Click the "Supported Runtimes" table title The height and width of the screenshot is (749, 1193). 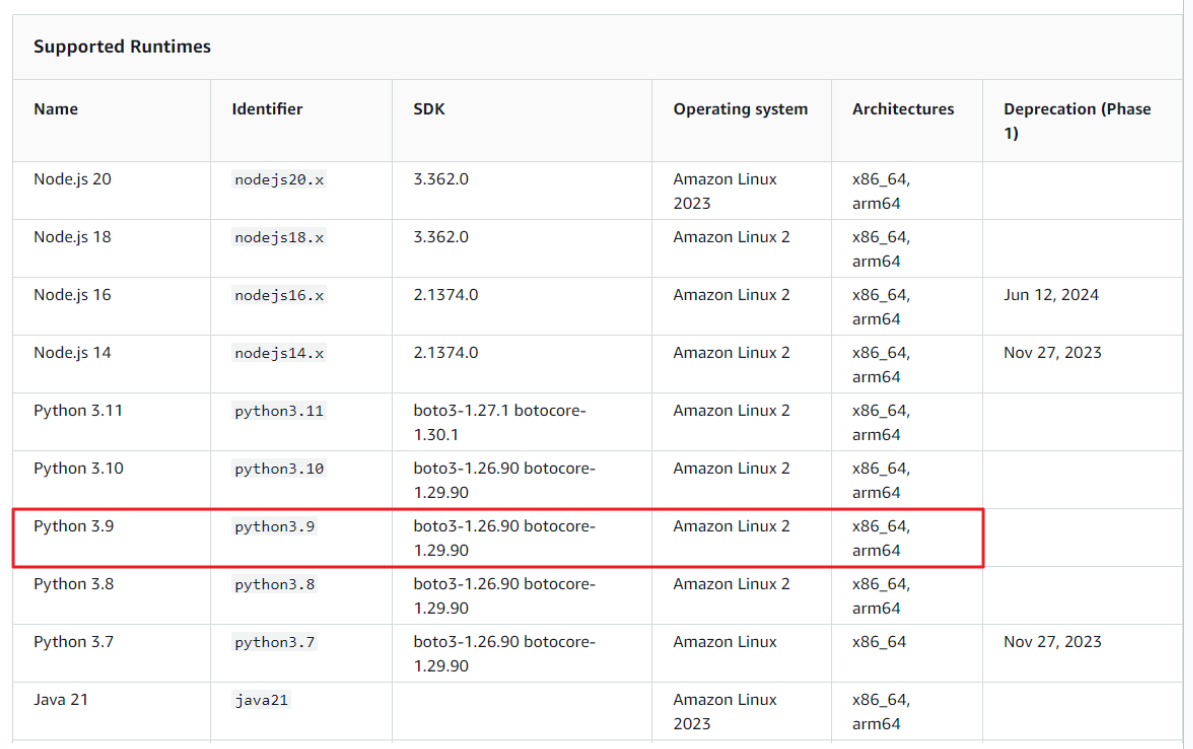[x=122, y=46]
